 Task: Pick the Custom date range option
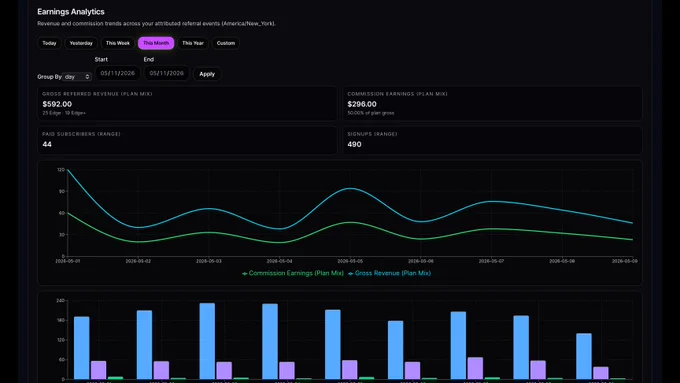tap(226, 43)
